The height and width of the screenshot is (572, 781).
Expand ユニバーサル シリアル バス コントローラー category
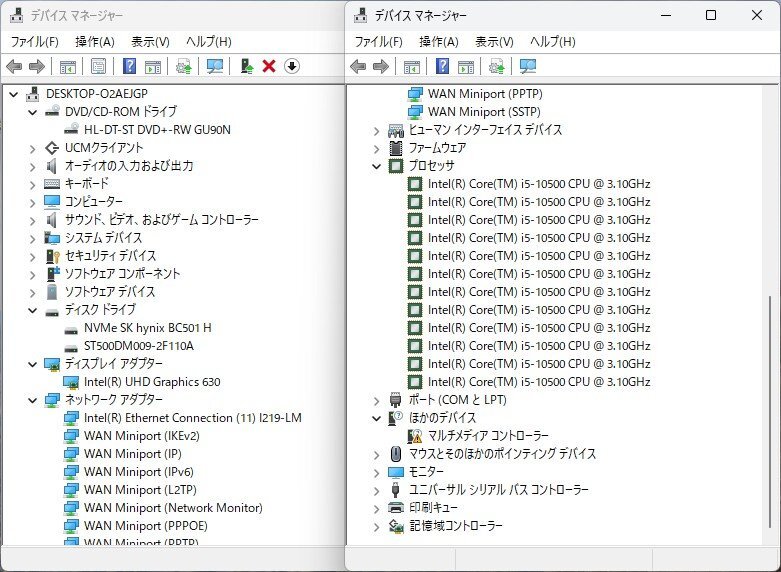pyautogui.click(x=377, y=490)
